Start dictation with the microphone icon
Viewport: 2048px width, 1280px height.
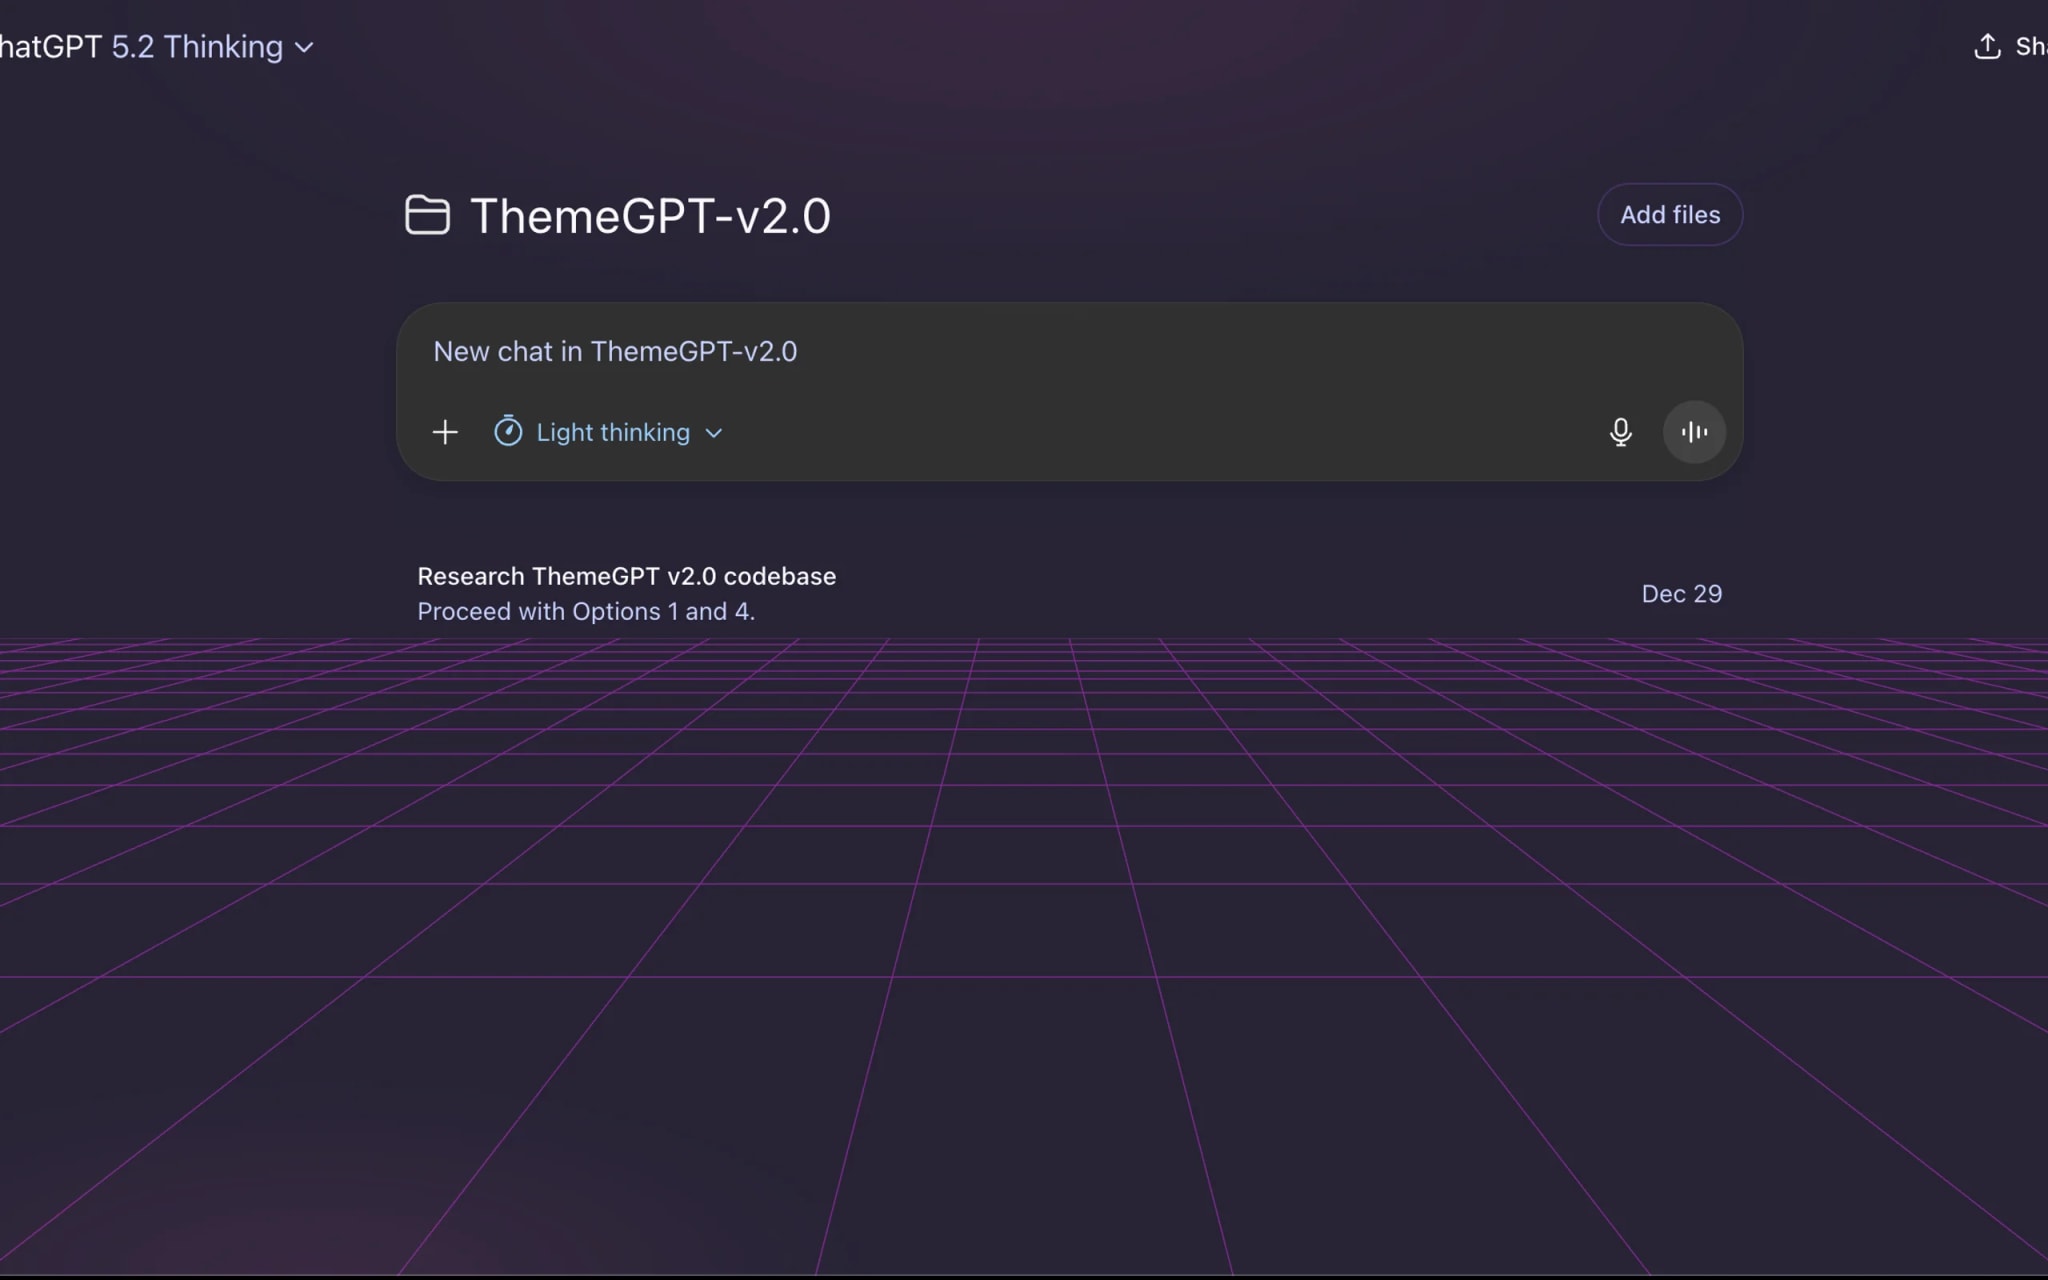[x=1620, y=432]
